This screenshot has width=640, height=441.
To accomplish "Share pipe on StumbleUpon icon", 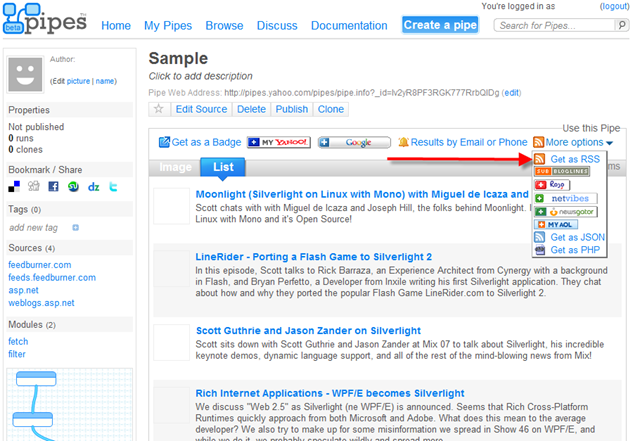I will (73, 187).
